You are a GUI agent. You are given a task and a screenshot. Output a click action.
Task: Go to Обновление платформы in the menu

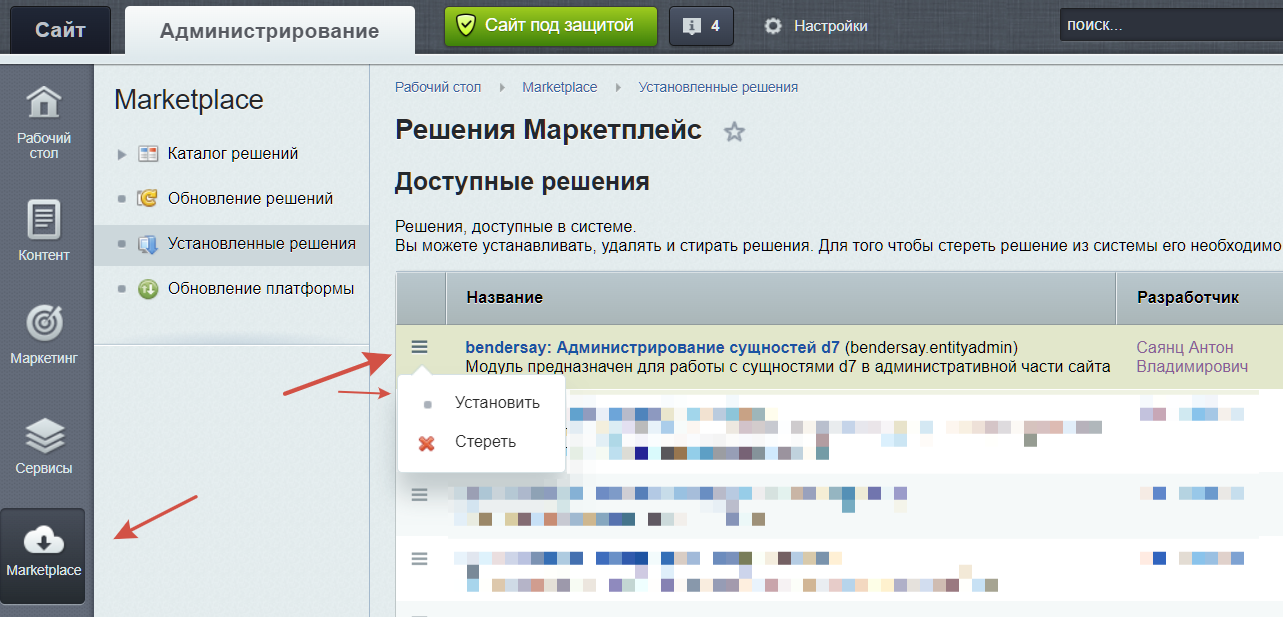tap(261, 289)
